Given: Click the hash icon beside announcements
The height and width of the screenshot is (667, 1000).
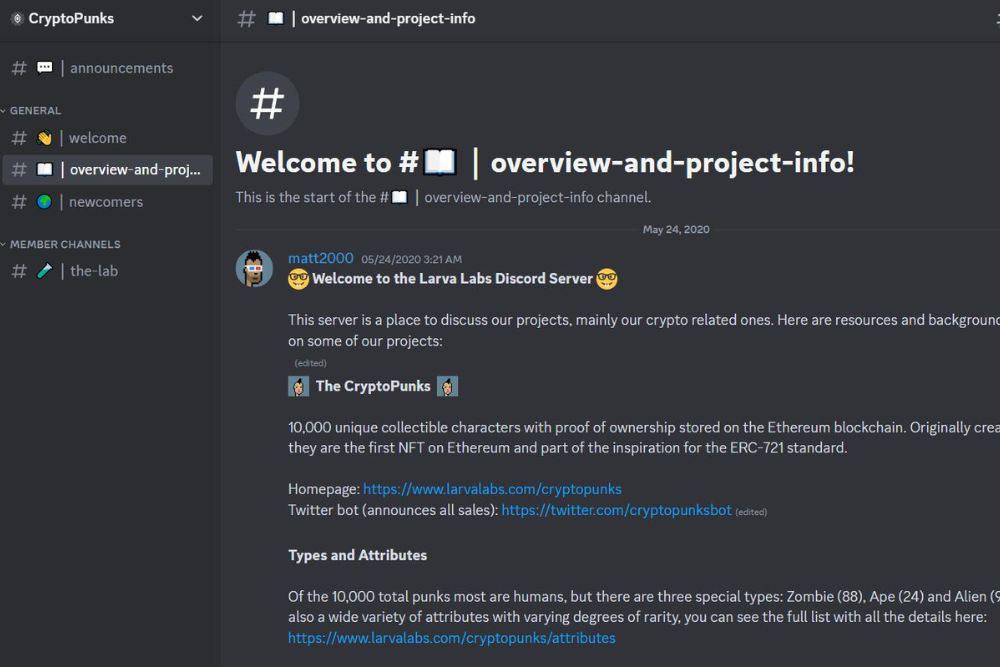Looking at the screenshot, I should tap(19, 68).
